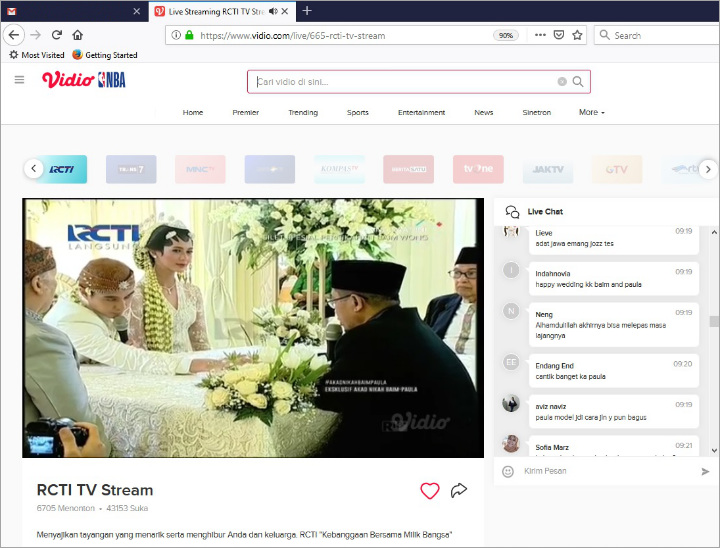Screen dimensions: 720x548
Task: Click the Indahnovia chat message
Action: coord(614,279)
